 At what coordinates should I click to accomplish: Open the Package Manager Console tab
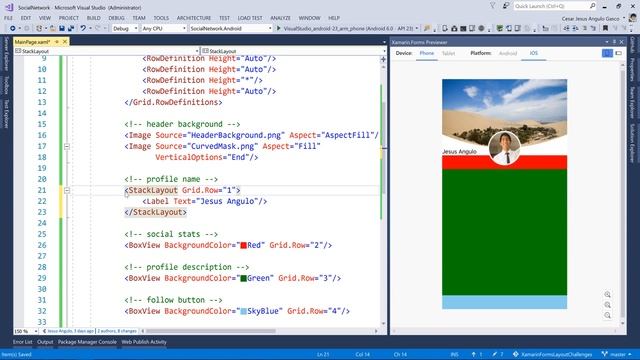click(x=87, y=342)
